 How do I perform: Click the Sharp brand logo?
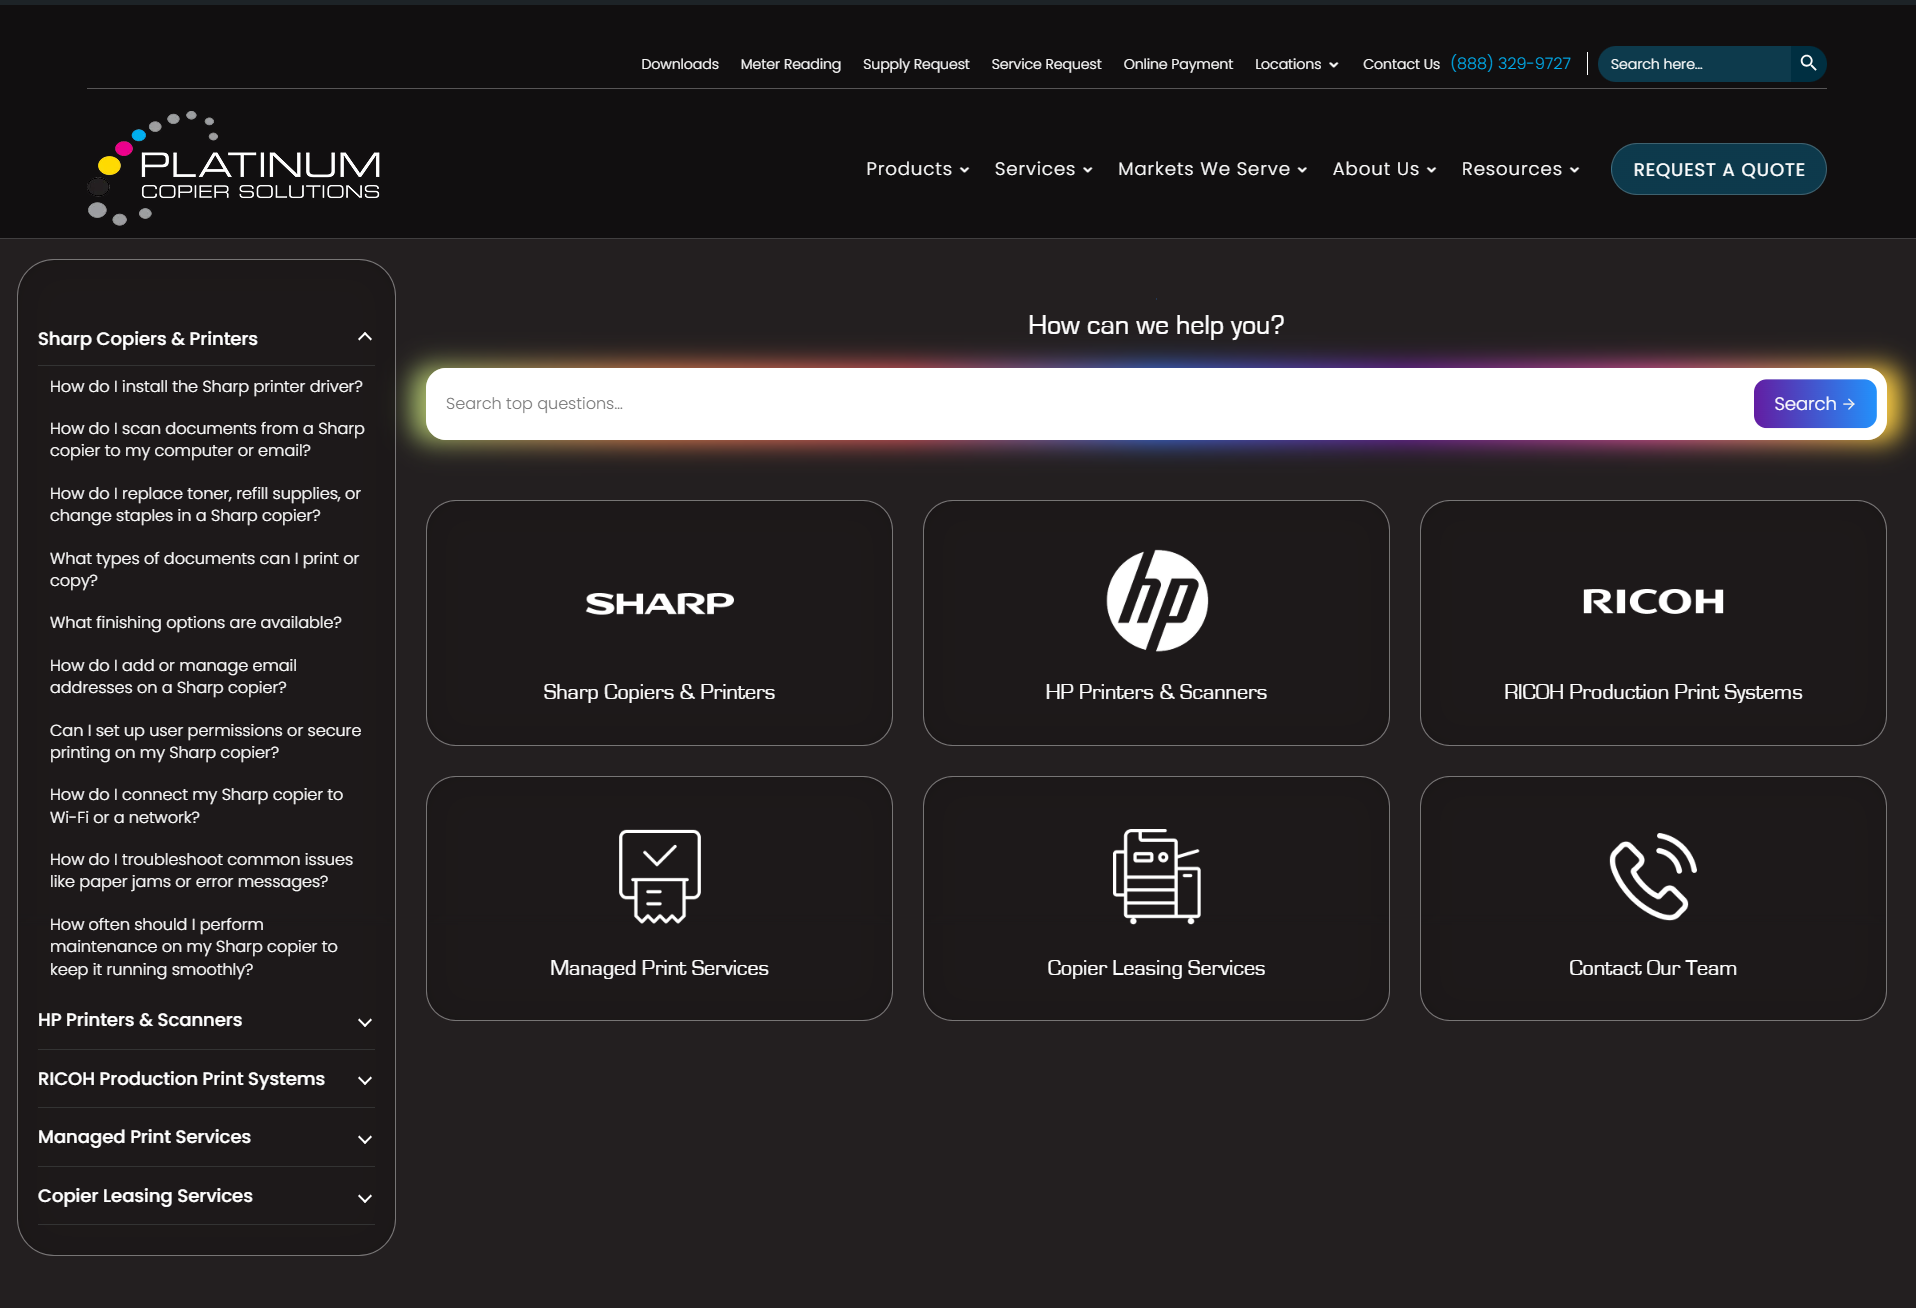659,603
